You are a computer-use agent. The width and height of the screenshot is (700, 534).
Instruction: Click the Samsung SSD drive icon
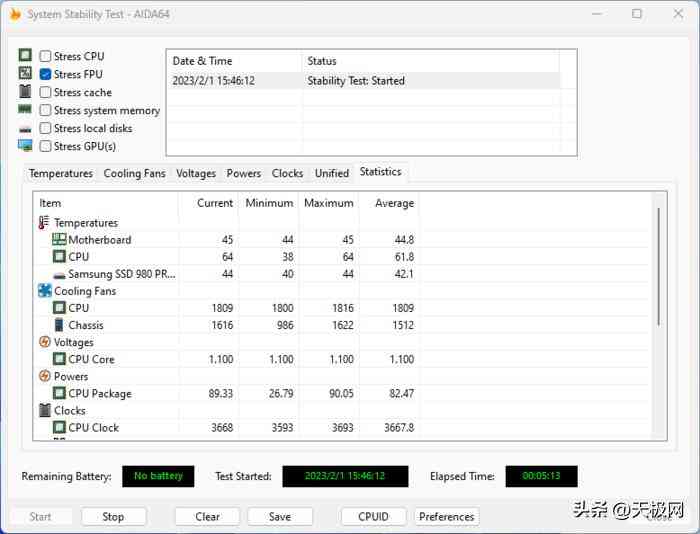coord(59,274)
